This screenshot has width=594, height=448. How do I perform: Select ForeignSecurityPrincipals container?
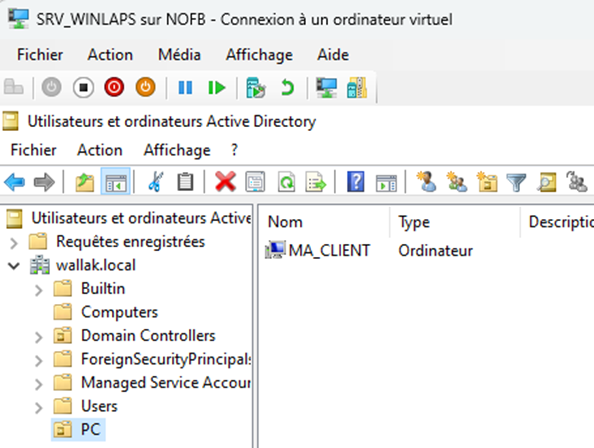point(166,359)
